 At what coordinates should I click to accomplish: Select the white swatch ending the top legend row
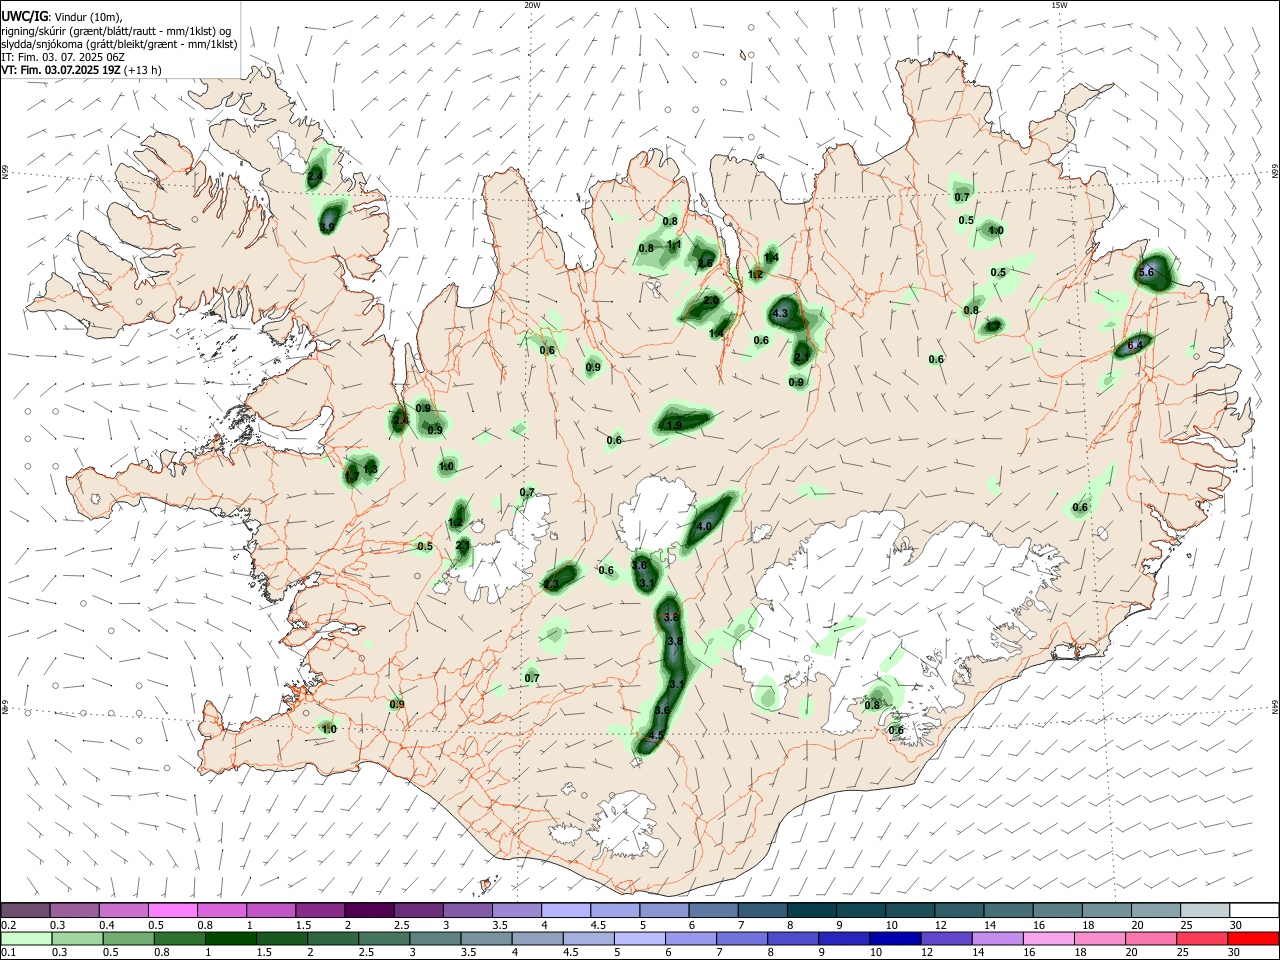(x=1254, y=910)
